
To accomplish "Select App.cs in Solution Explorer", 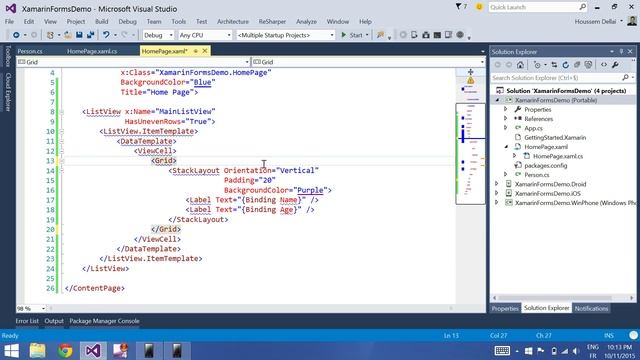I will click(533, 128).
